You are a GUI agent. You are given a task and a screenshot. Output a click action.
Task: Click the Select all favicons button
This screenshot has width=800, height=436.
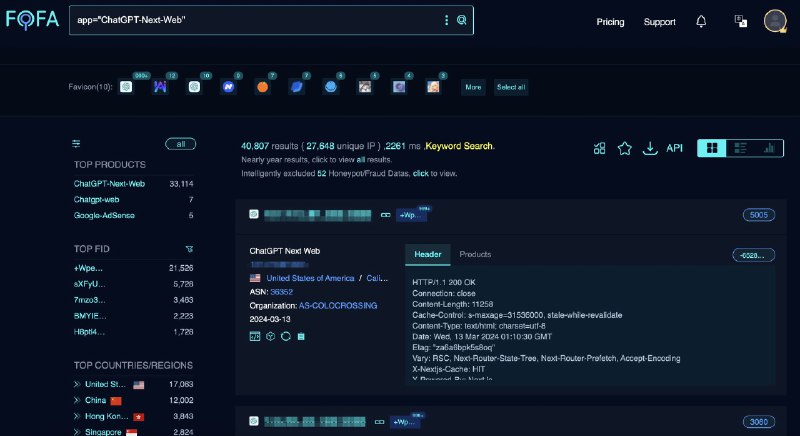tap(511, 87)
